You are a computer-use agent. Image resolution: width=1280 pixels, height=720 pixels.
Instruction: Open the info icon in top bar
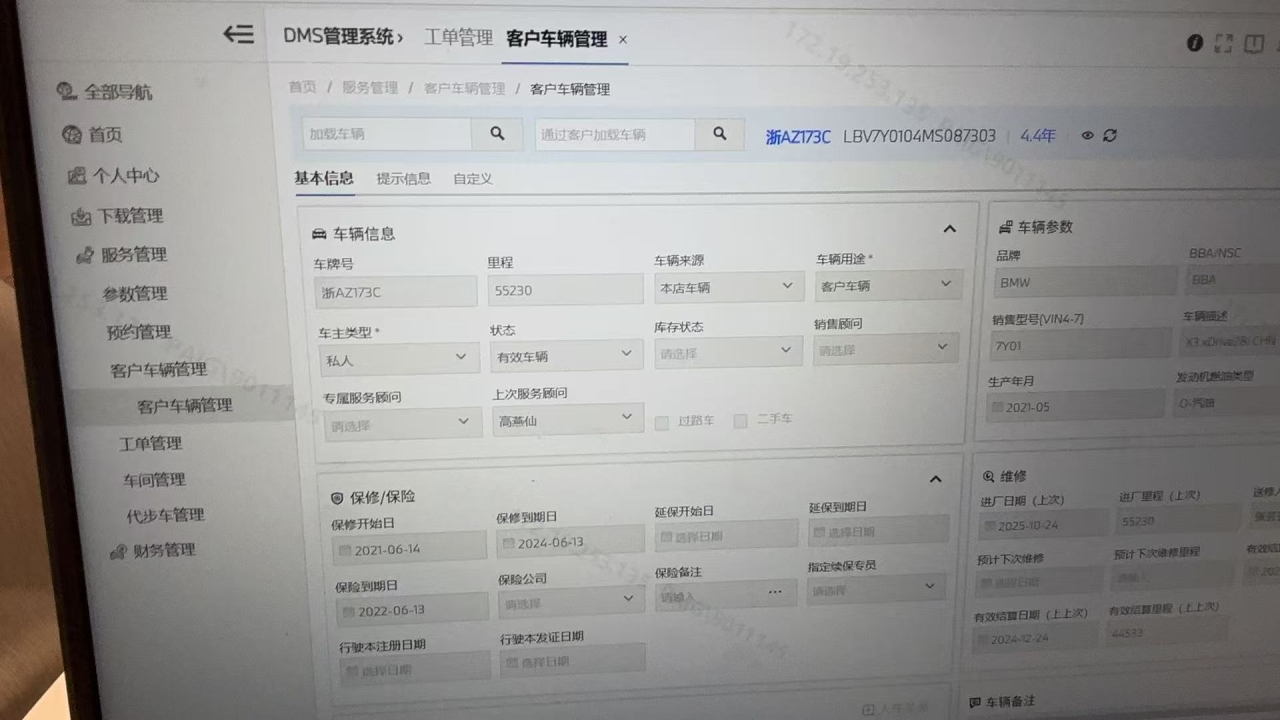(x=1194, y=43)
